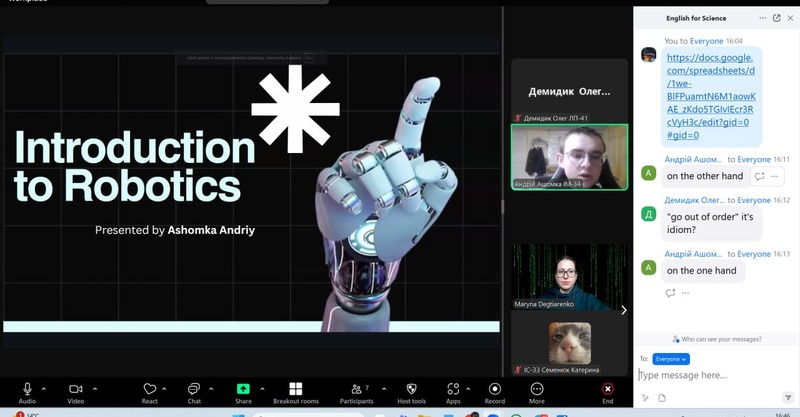Click the 'English for Science' chat title
The width and height of the screenshot is (800, 417).
(696, 18)
